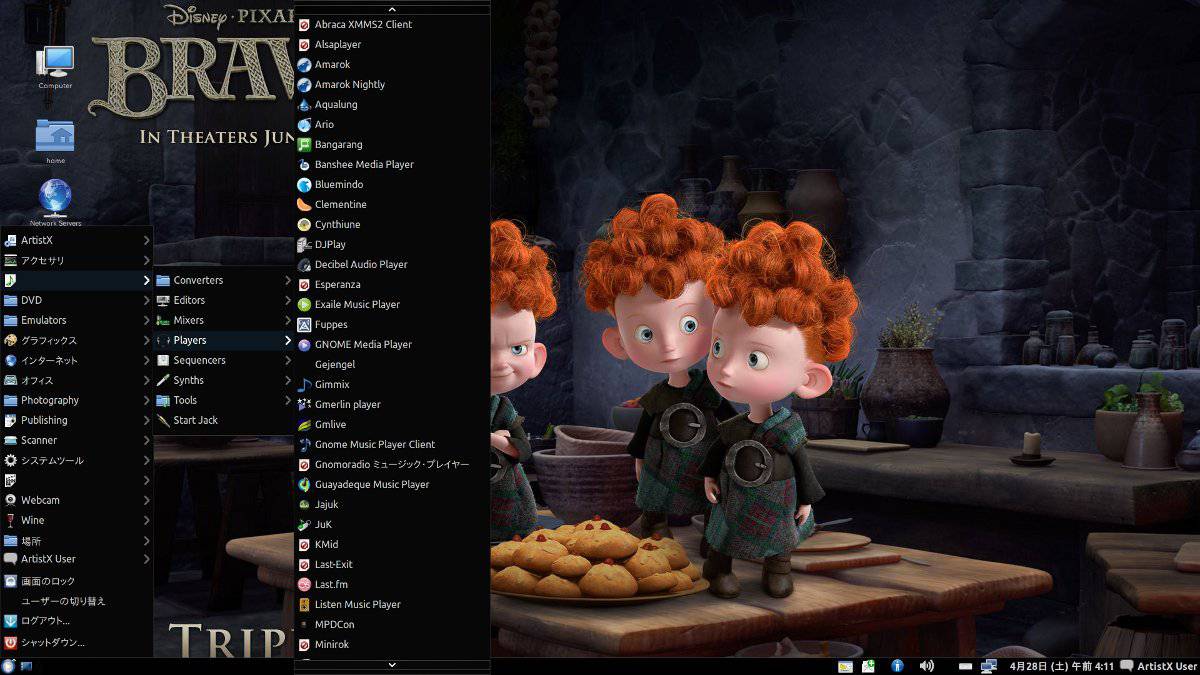Click the green-plus mail tray icon

[x=869, y=666]
